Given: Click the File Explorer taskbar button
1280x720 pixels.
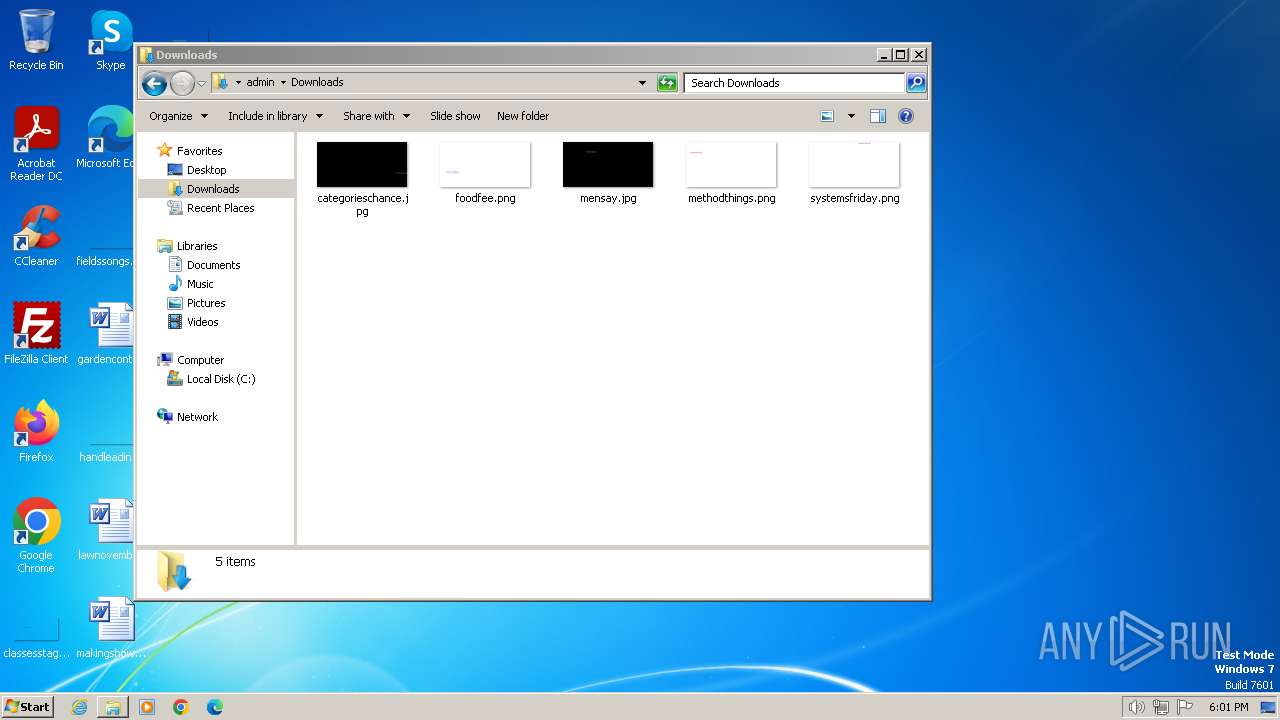Looking at the screenshot, I should pos(113,707).
